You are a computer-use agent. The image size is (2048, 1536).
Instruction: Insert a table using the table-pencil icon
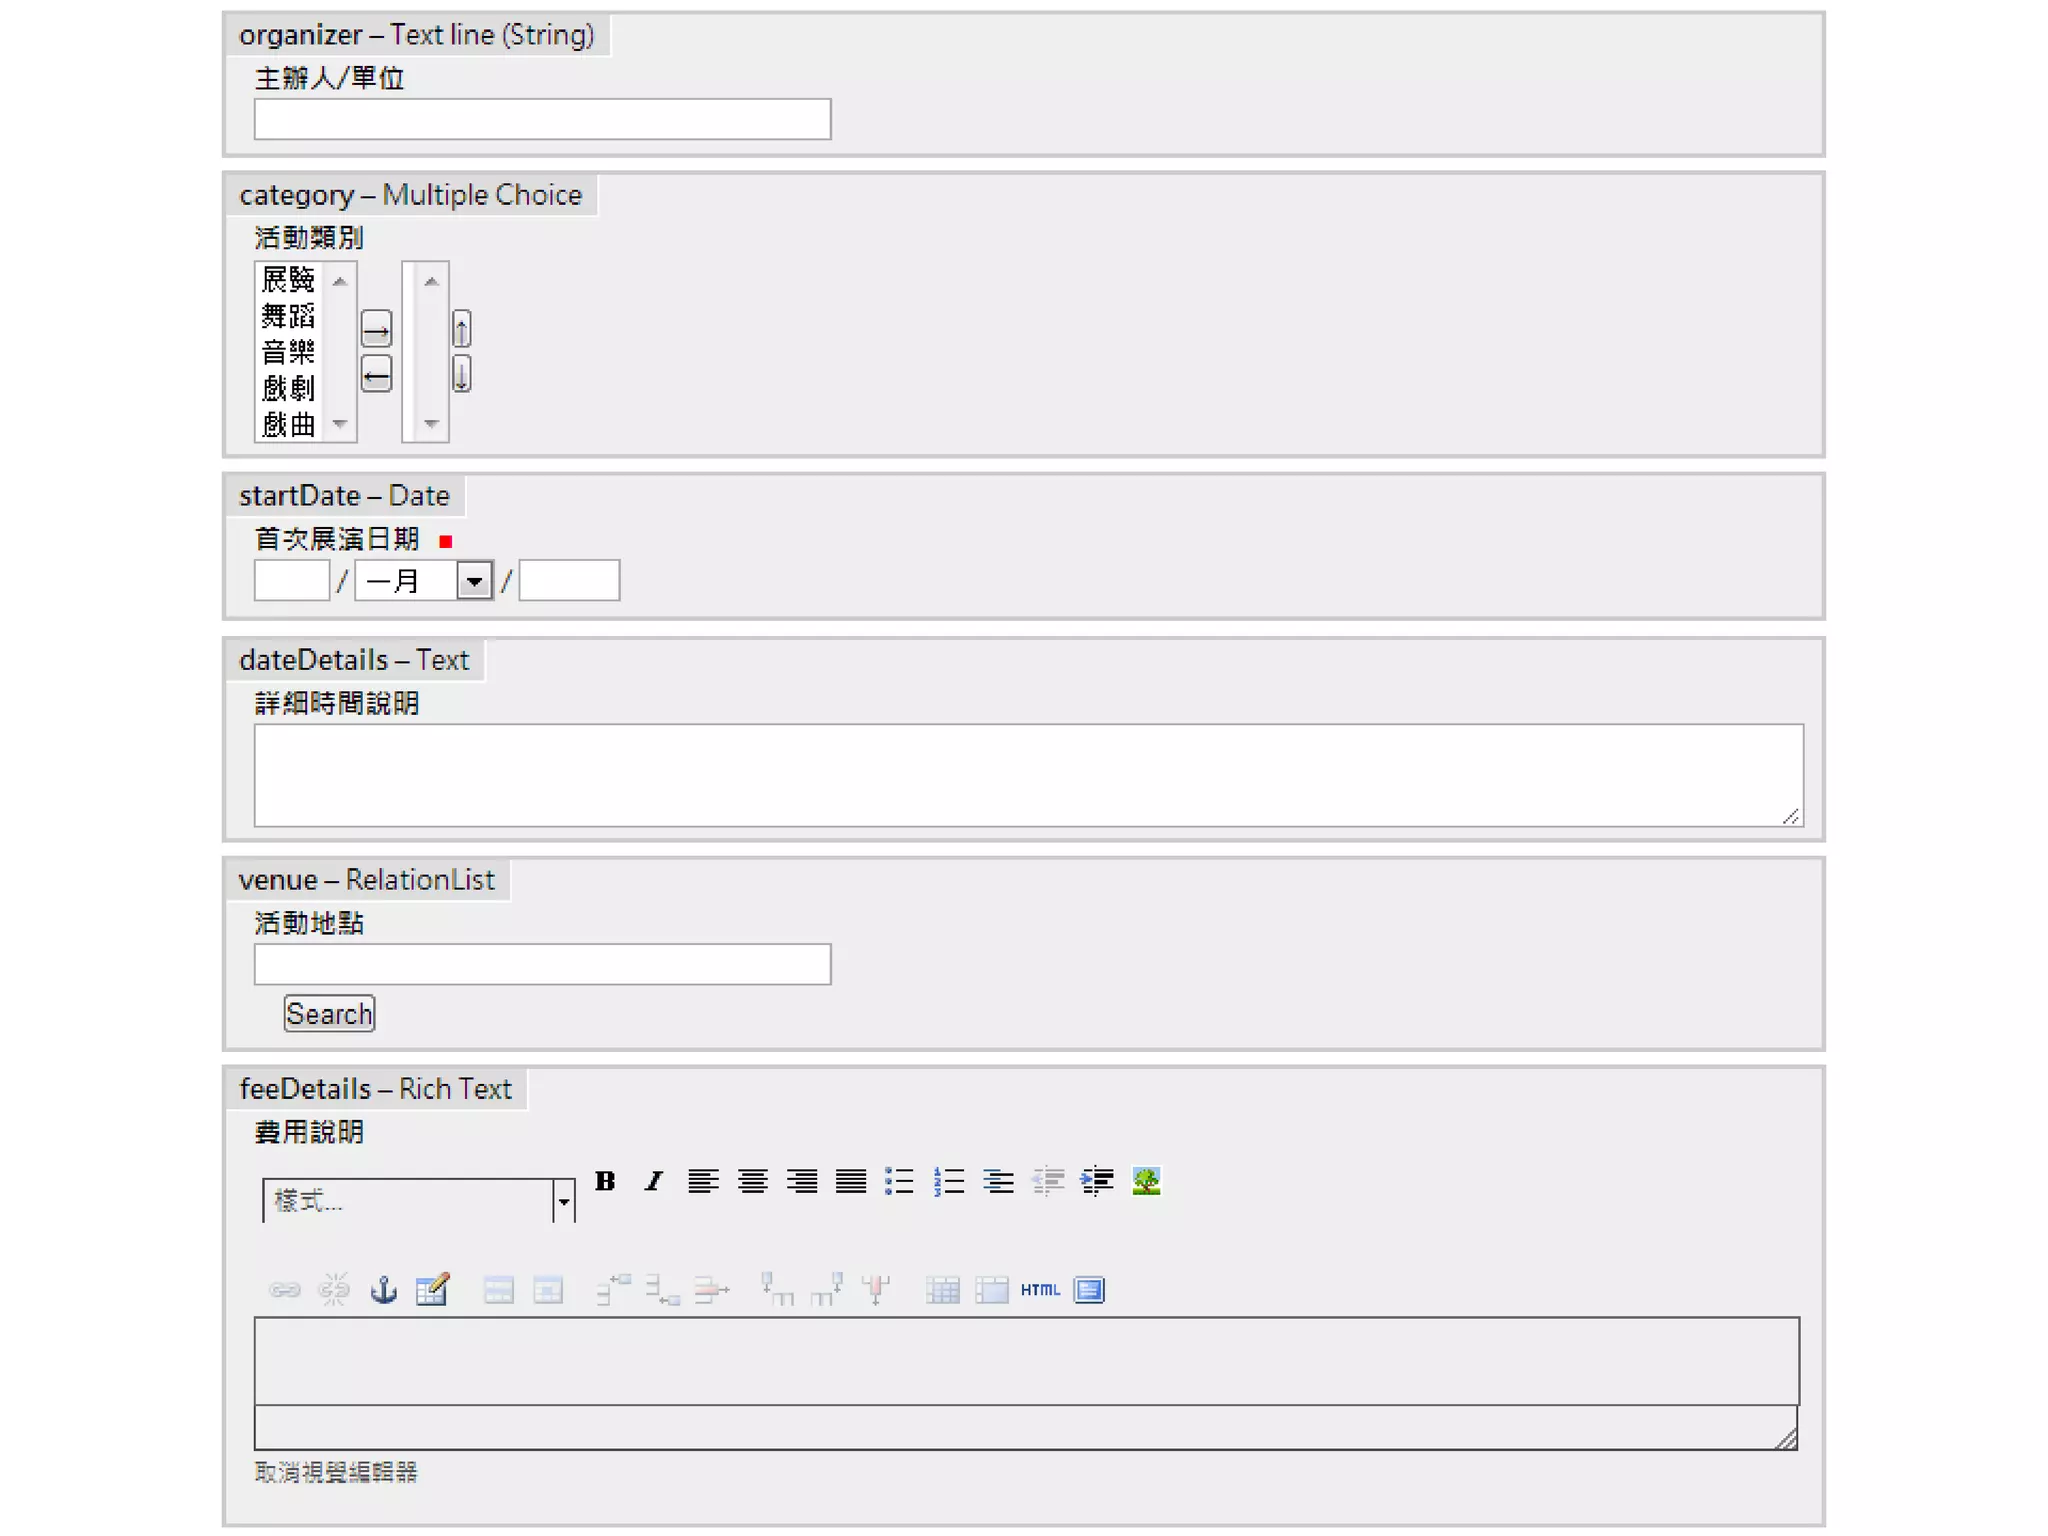(x=433, y=1290)
